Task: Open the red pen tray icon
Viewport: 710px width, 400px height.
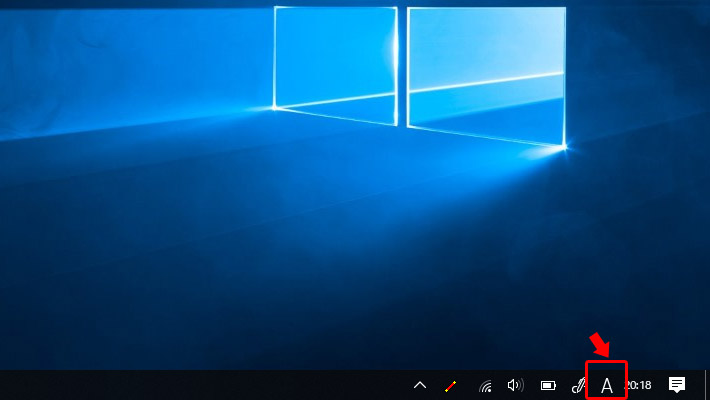Action: [451, 386]
